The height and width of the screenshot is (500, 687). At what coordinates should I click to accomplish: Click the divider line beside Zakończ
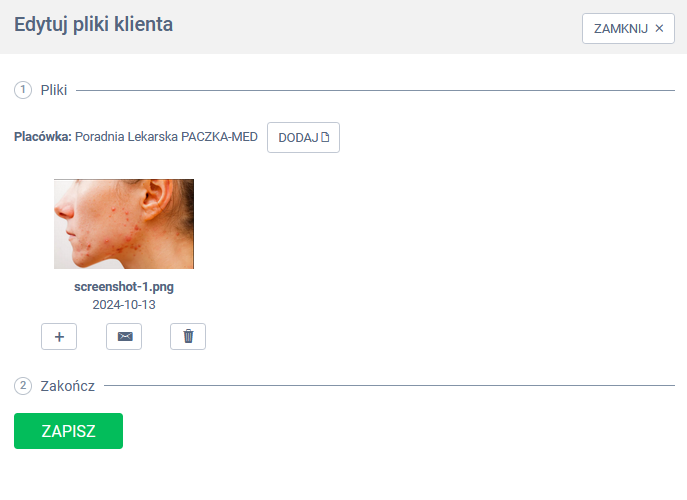(390, 386)
